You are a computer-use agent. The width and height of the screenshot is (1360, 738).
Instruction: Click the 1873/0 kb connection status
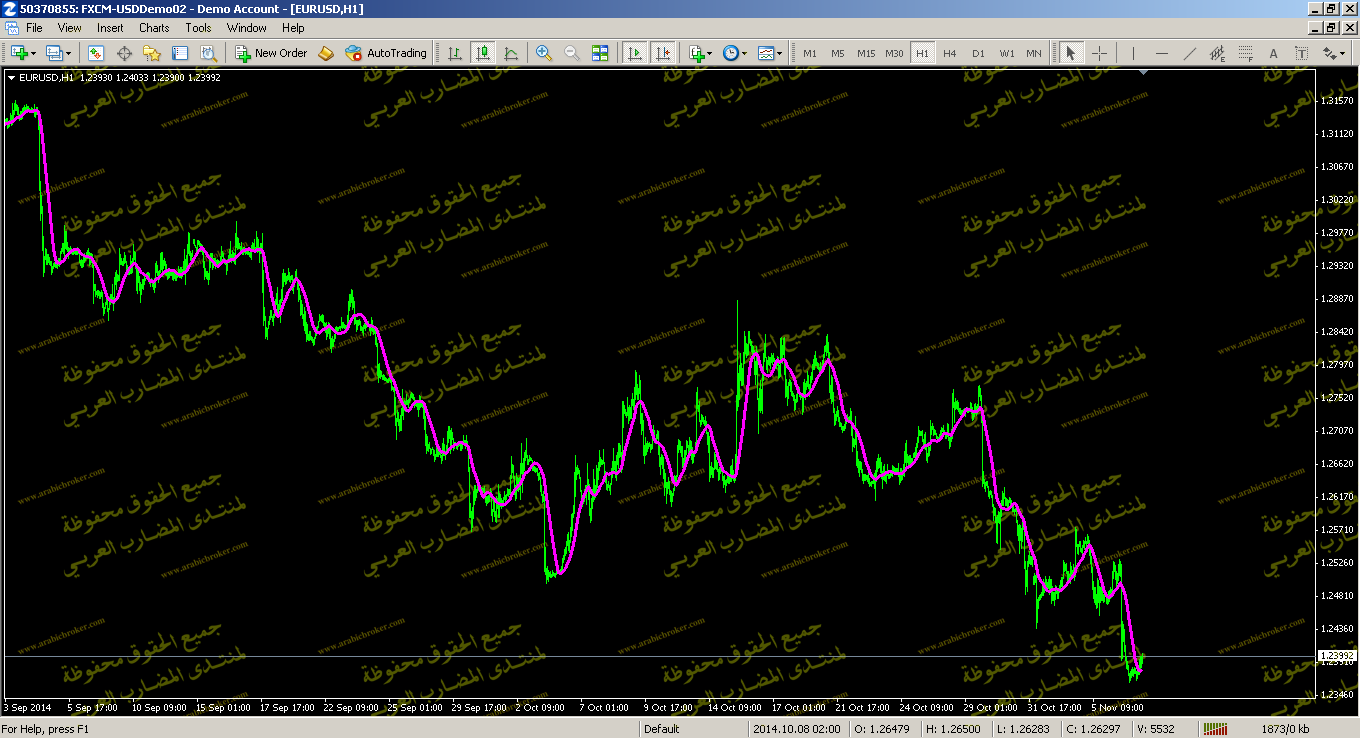pyautogui.click(x=1285, y=729)
